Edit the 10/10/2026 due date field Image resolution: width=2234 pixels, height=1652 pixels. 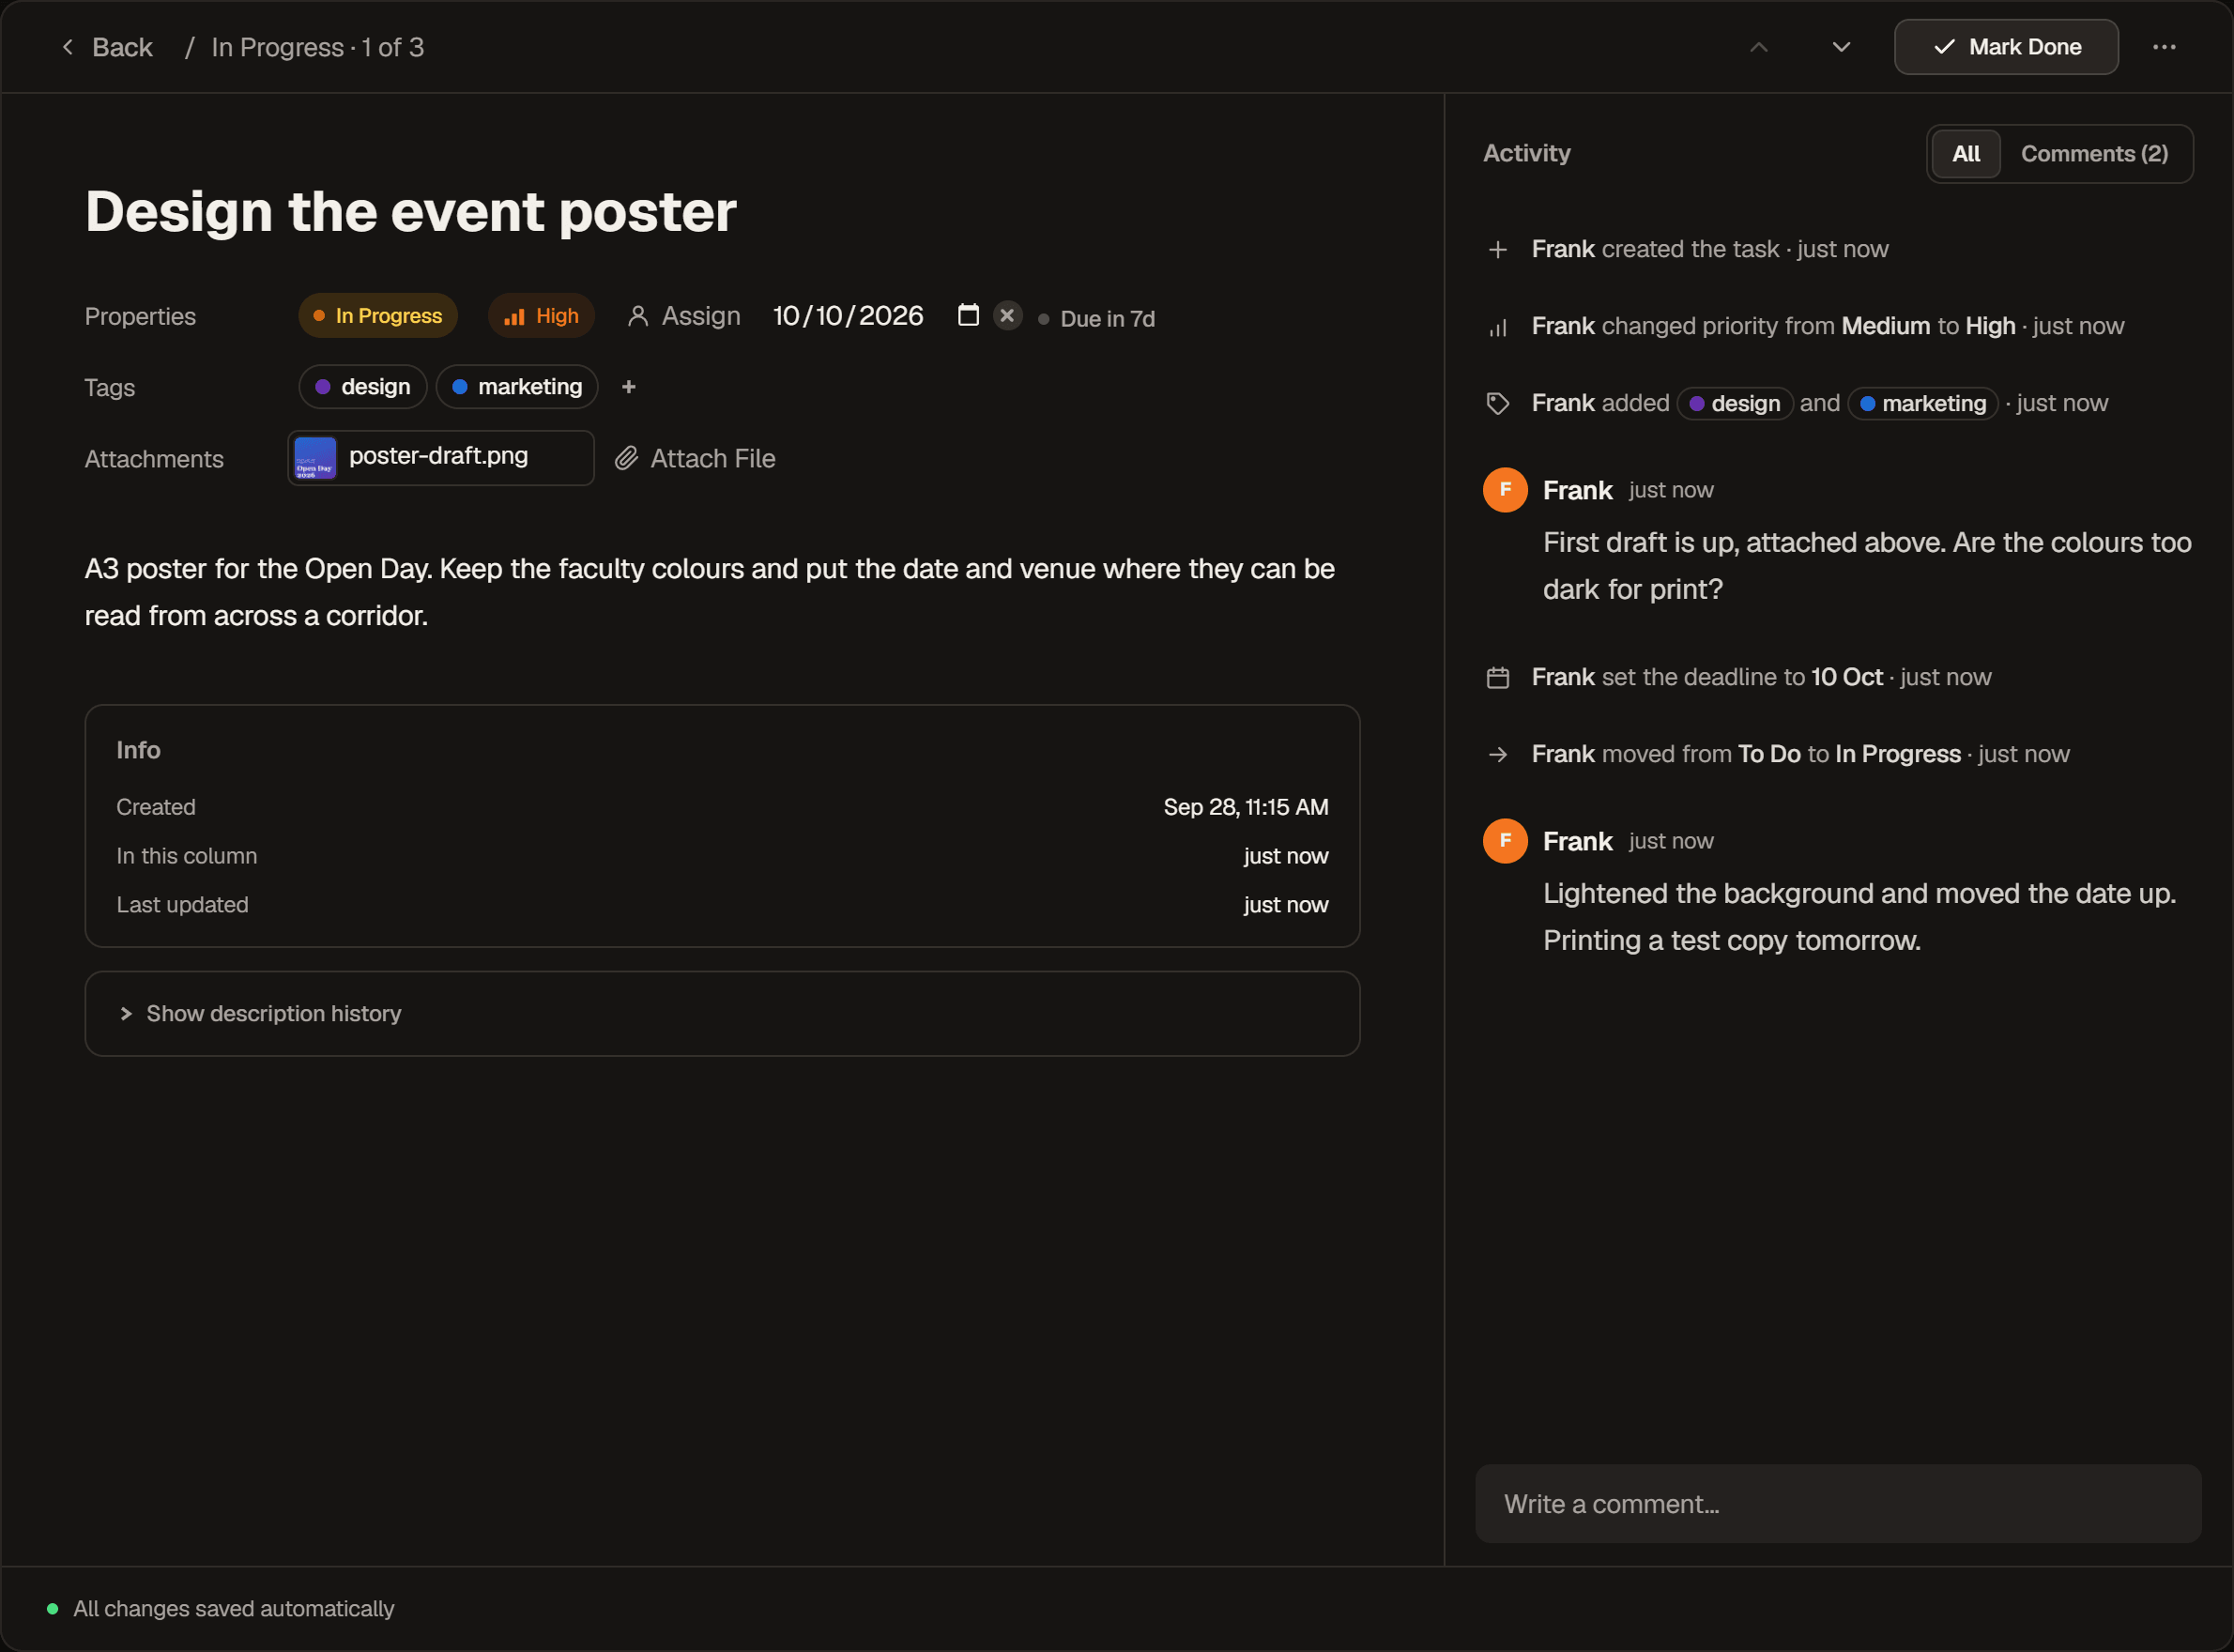pyautogui.click(x=848, y=316)
